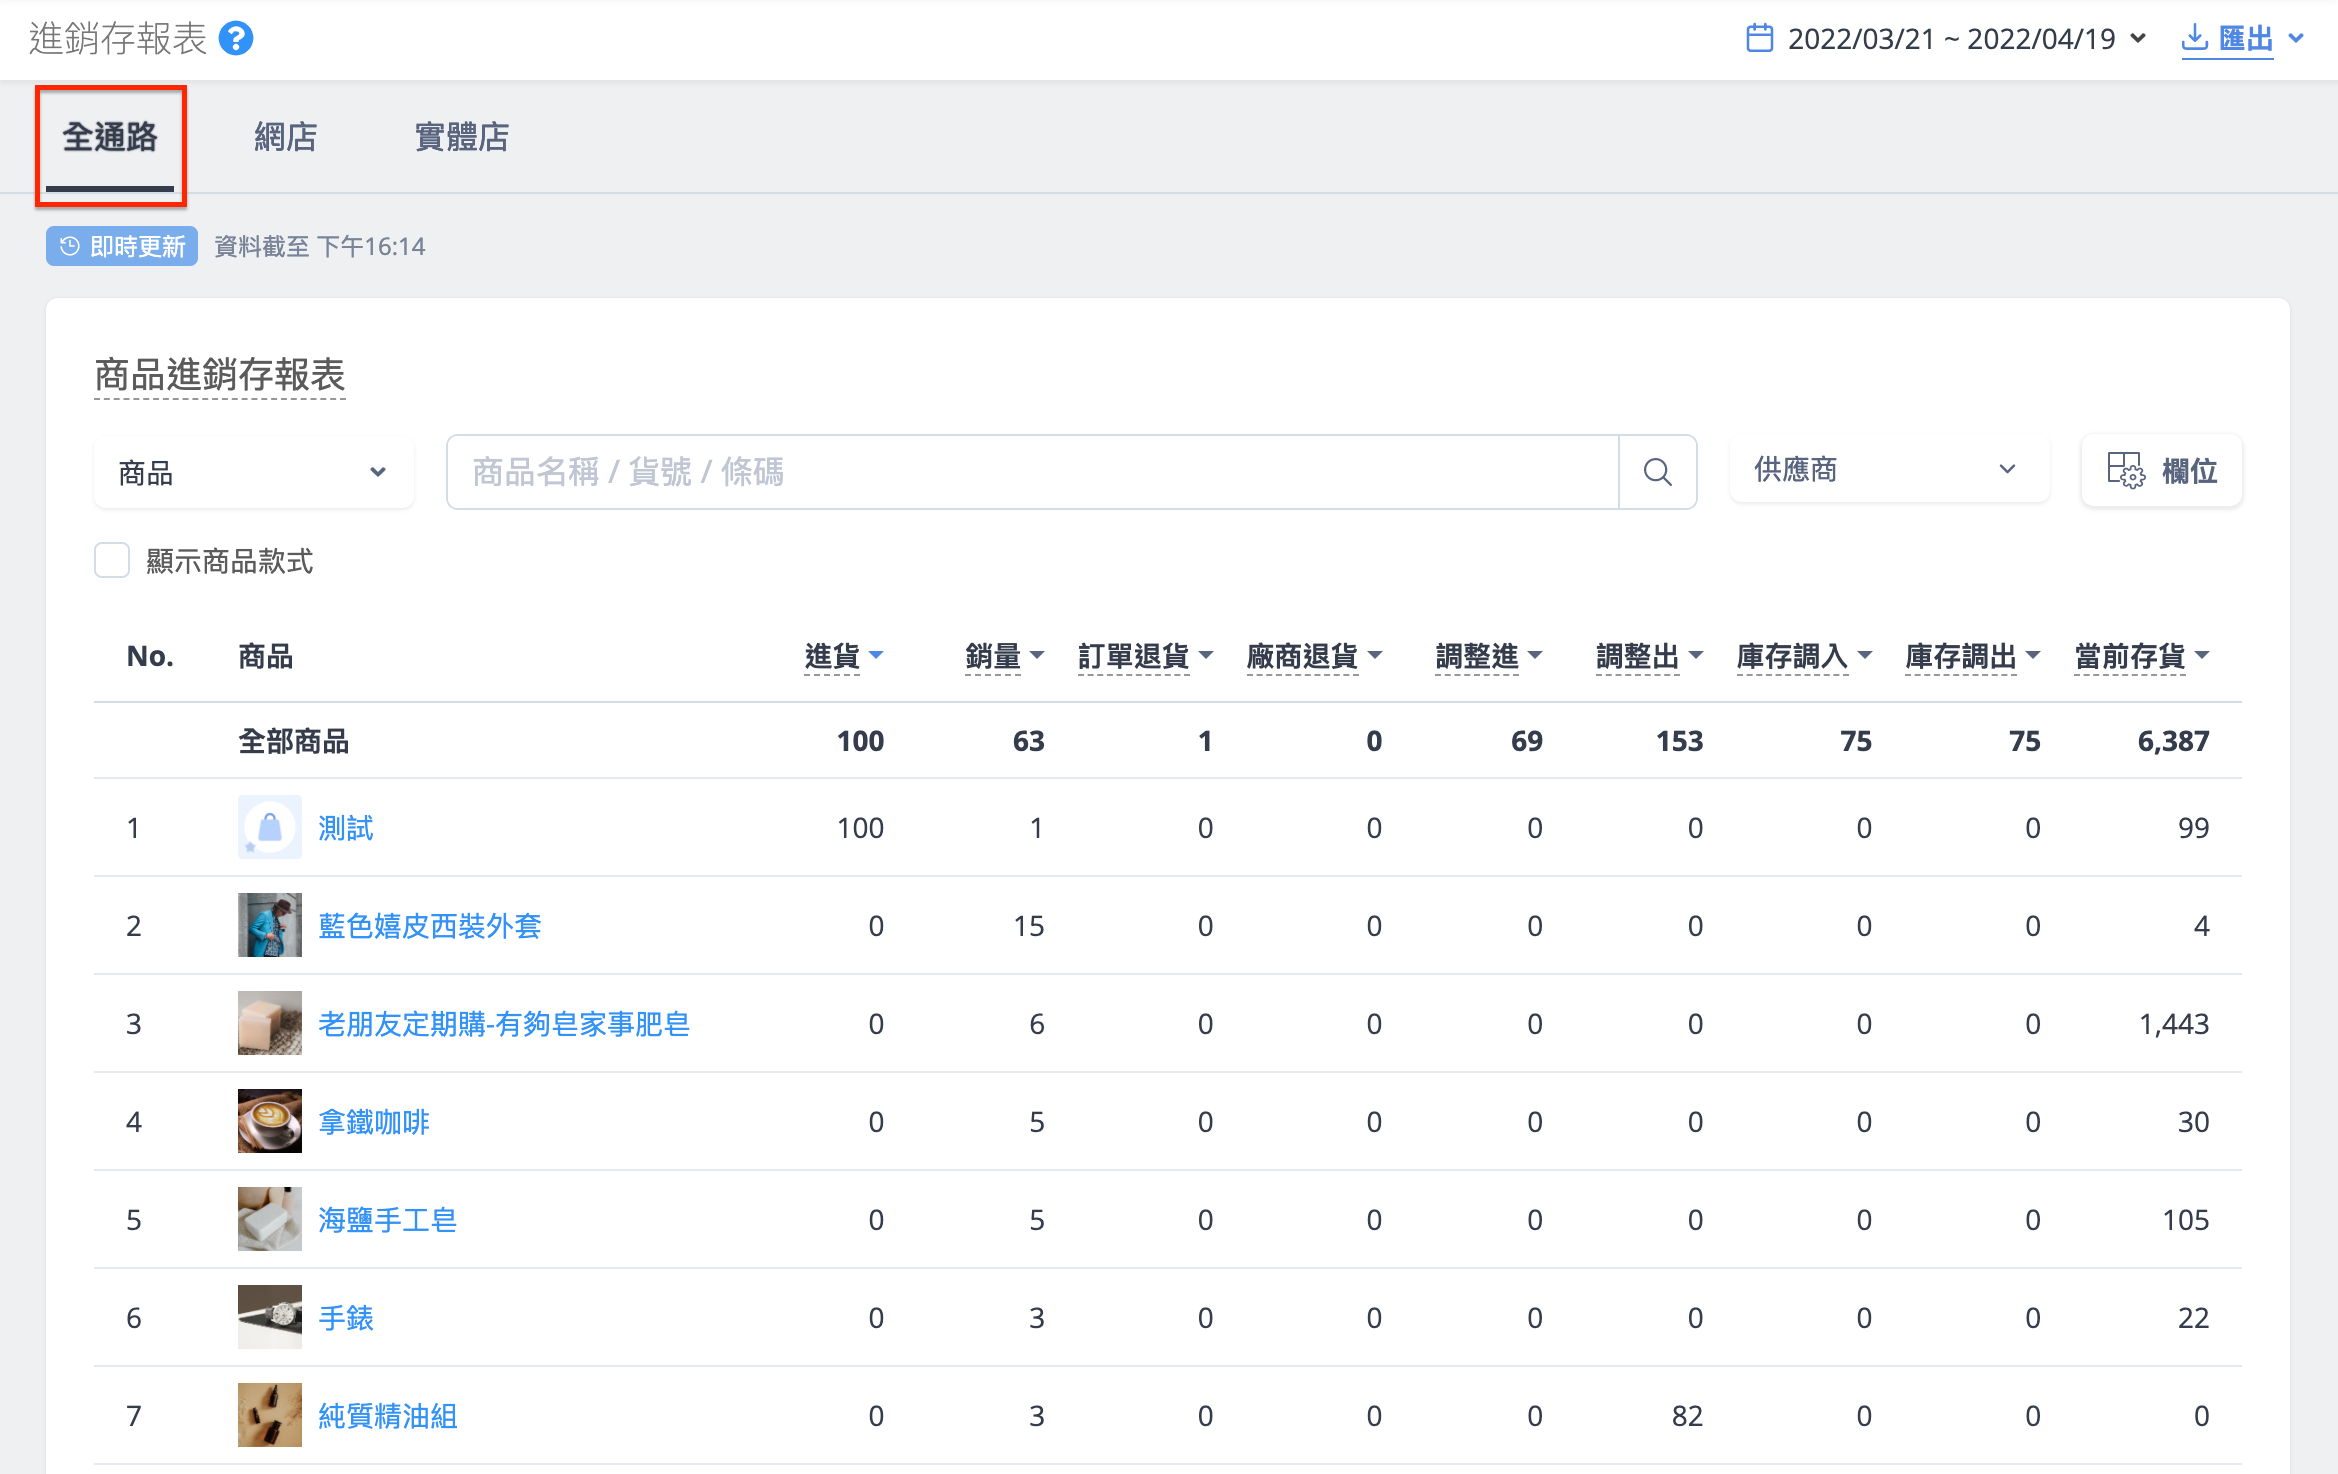This screenshot has width=2338, height=1474.
Task: Click the 測試 shopping bag thumbnail
Action: (270, 827)
